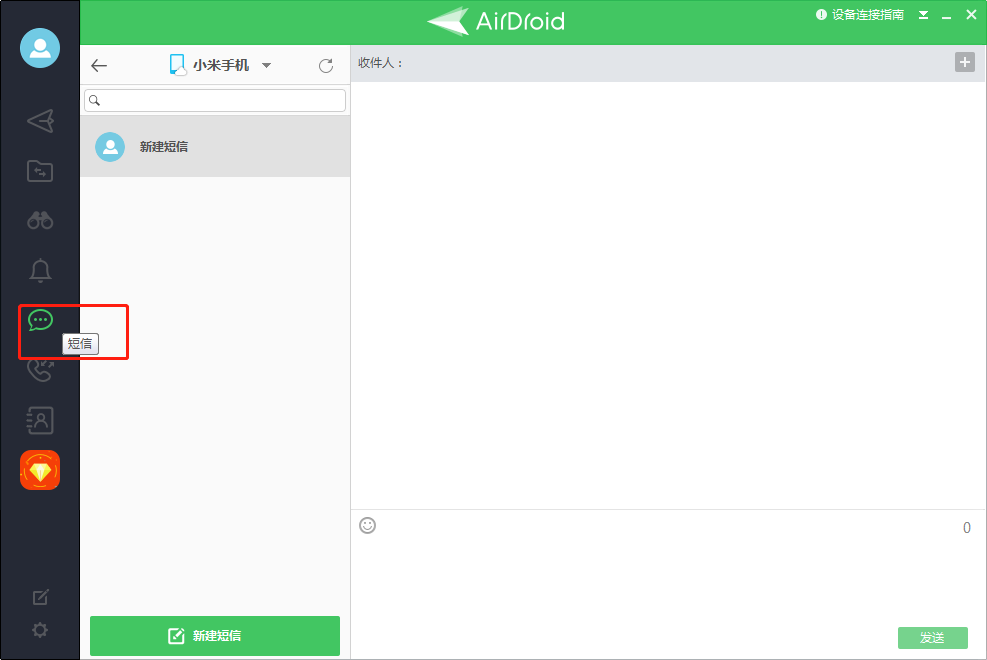
Task: Open the emoji smiley picker
Action: [368, 525]
